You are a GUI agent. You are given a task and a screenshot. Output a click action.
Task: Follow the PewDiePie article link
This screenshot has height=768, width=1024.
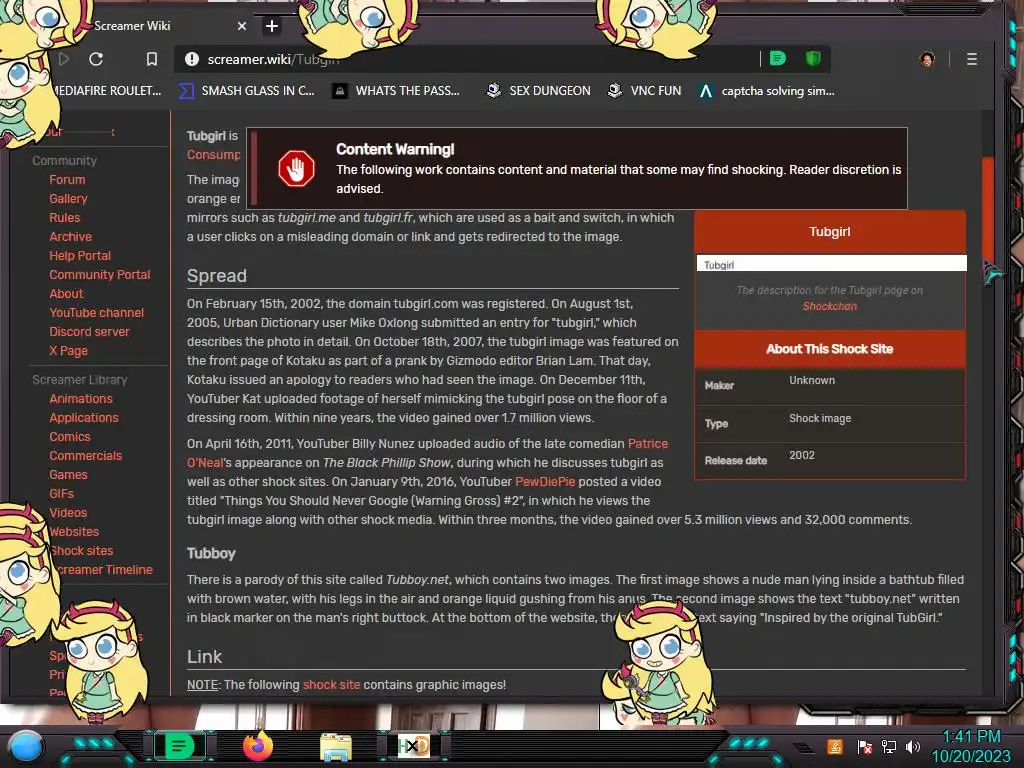545,481
